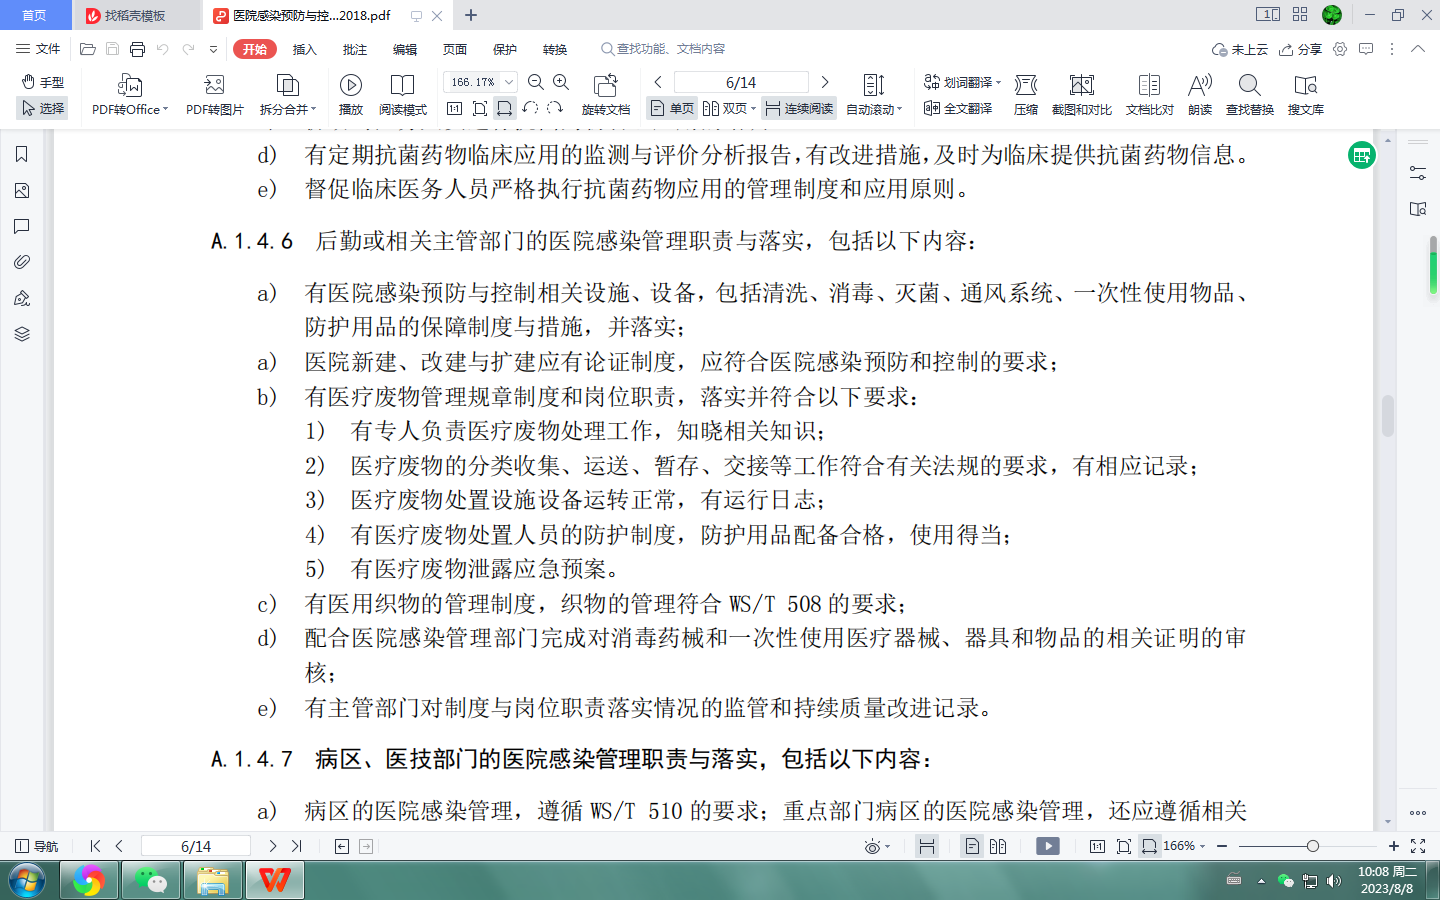Open the 压缩 compression tool

coord(1025,93)
